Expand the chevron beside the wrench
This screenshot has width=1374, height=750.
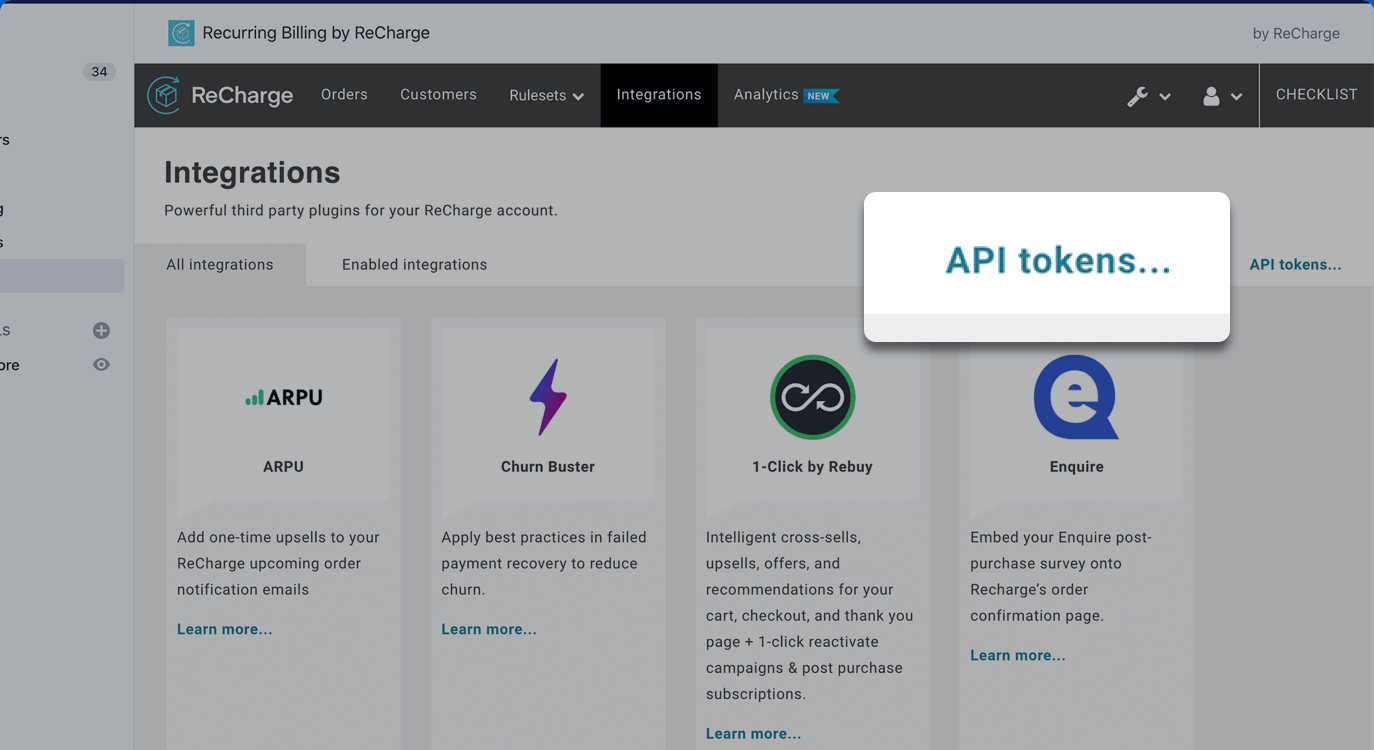click(x=1165, y=97)
